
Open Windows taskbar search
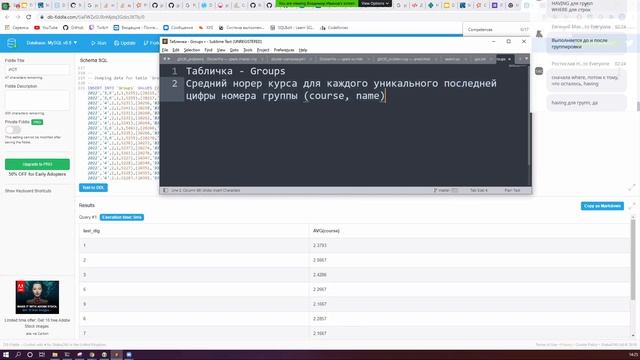coord(18,355)
